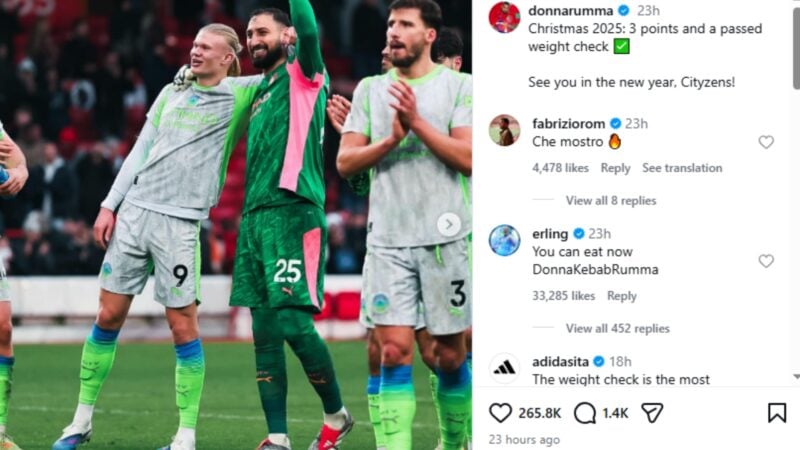This screenshot has width=800, height=450.
Task: Open the donnarumma username link
Action: 571,10
